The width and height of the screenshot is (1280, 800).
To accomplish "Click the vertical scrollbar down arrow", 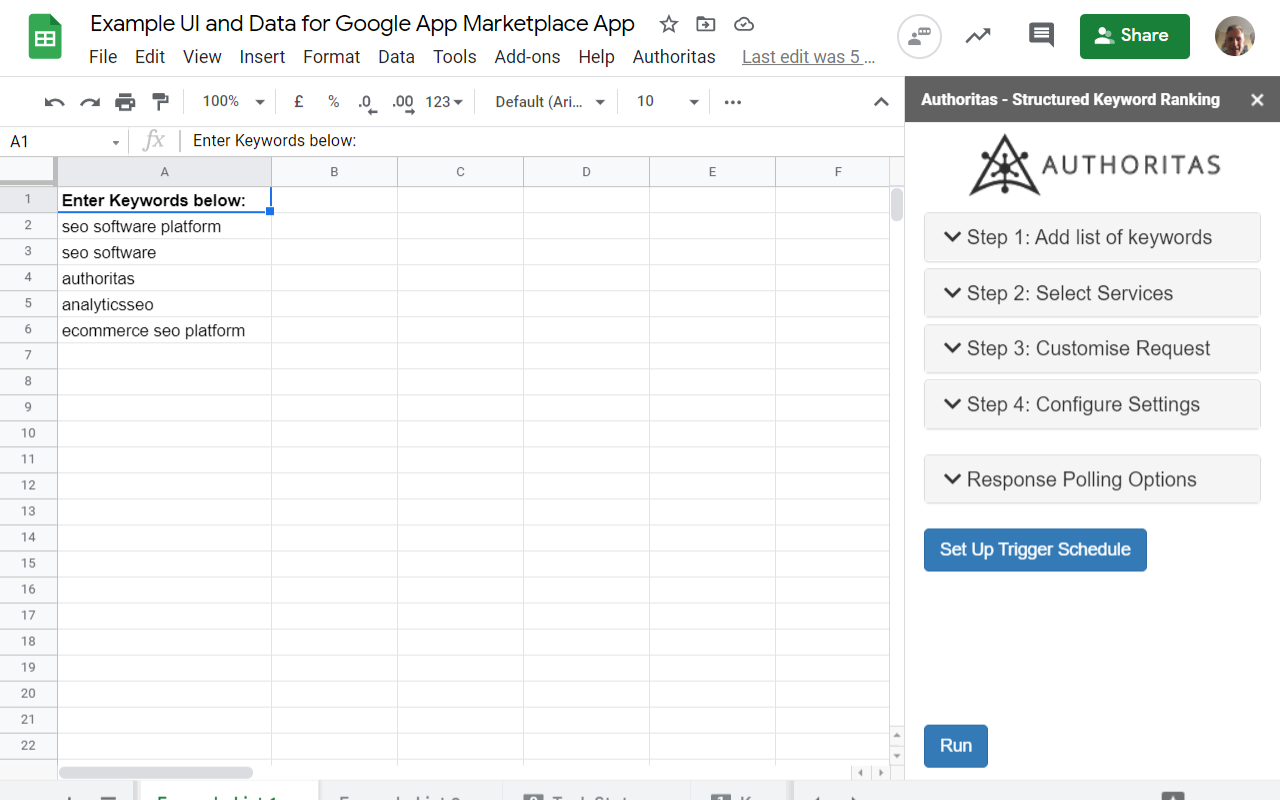I will coord(897,756).
